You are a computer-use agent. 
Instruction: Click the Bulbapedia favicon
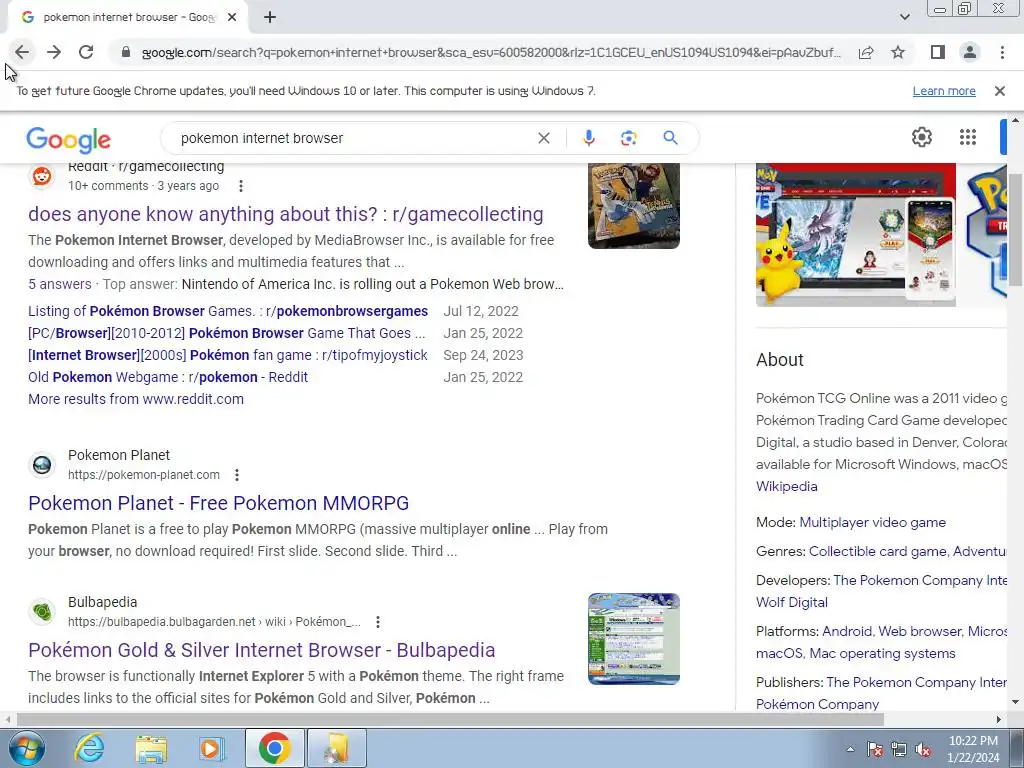pyautogui.click(x=42, y=612)
